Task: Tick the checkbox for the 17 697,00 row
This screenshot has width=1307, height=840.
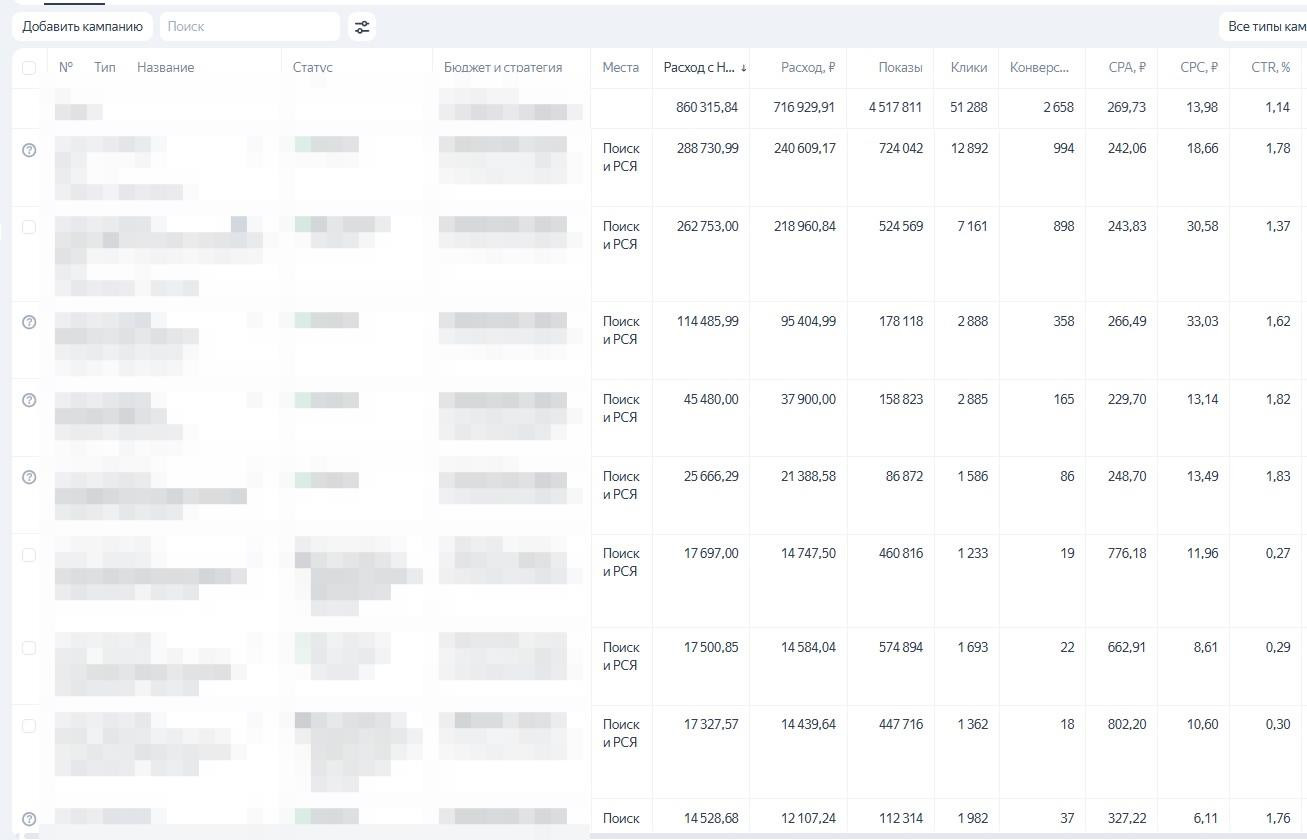Action: [29, 555]
